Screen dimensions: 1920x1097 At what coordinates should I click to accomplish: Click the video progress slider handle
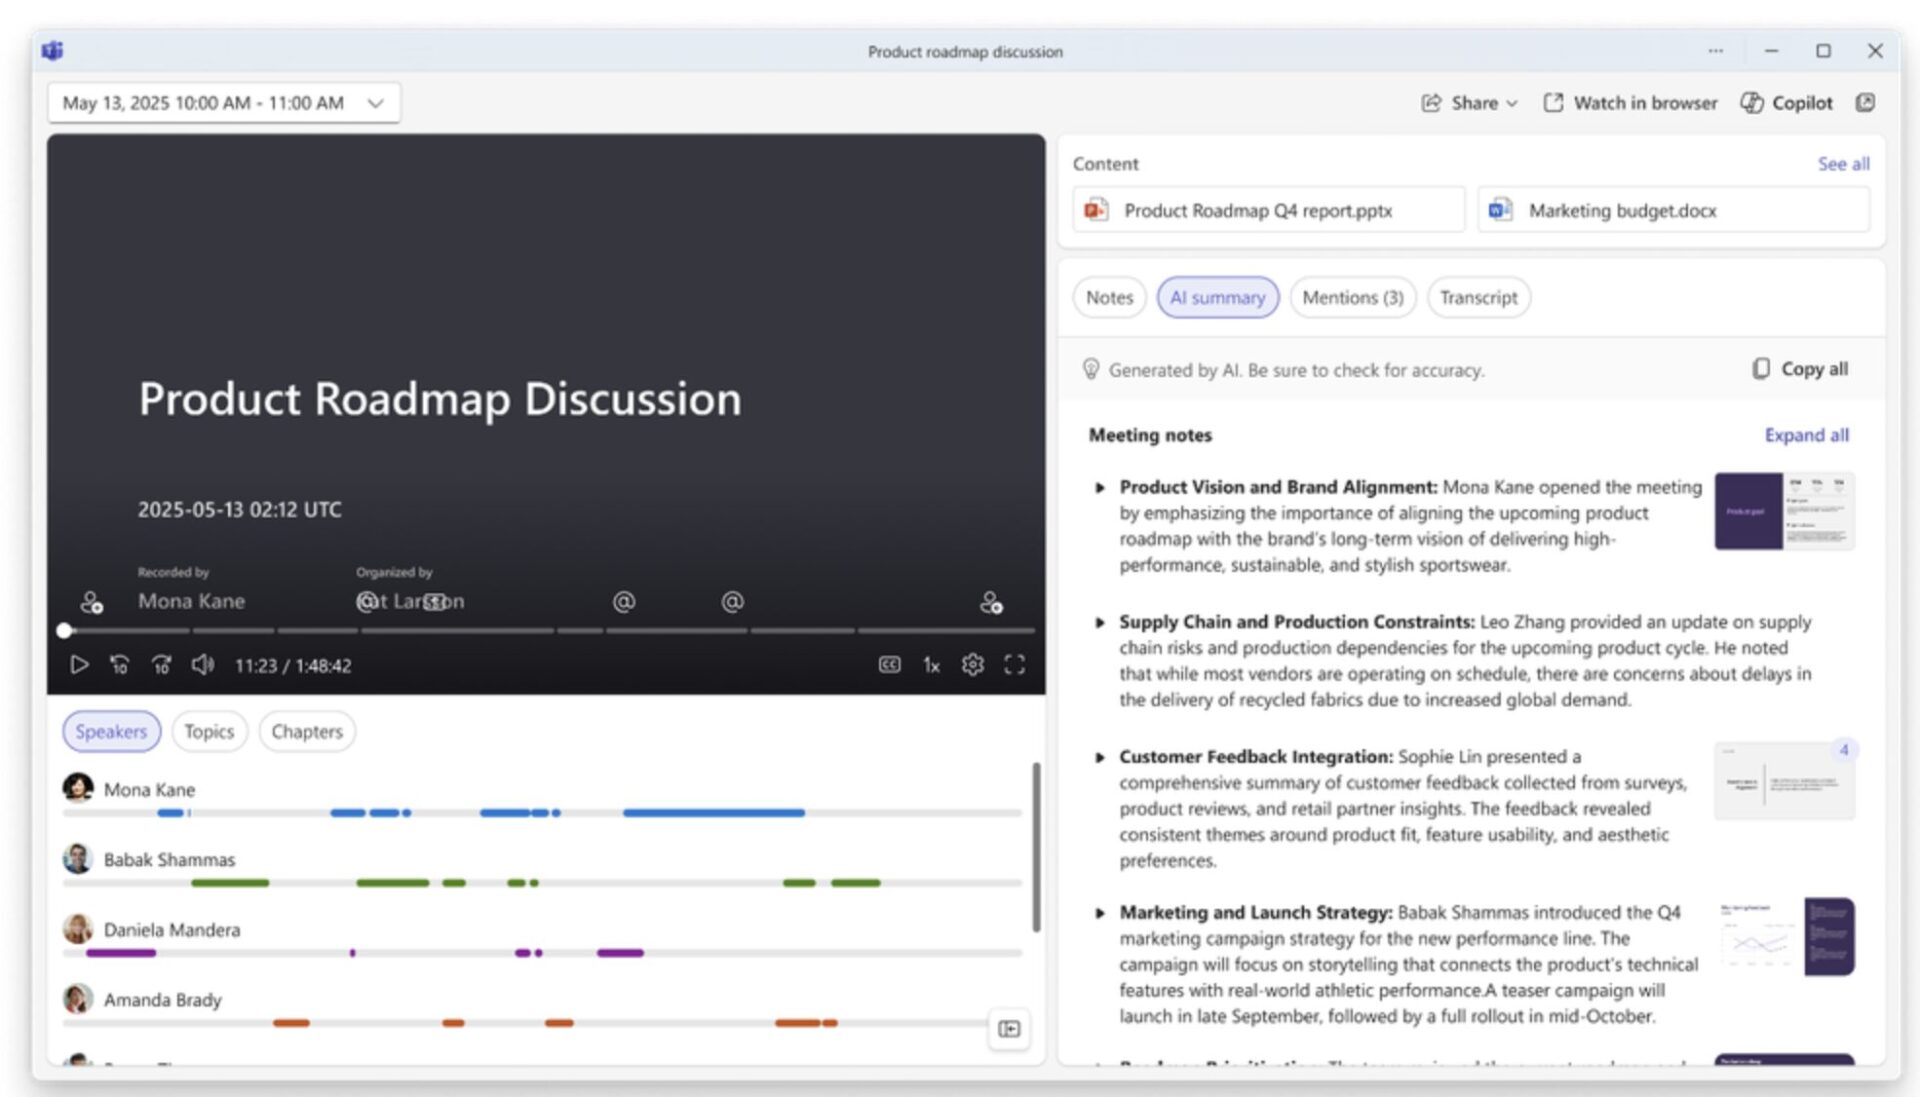tap(64, 631)
